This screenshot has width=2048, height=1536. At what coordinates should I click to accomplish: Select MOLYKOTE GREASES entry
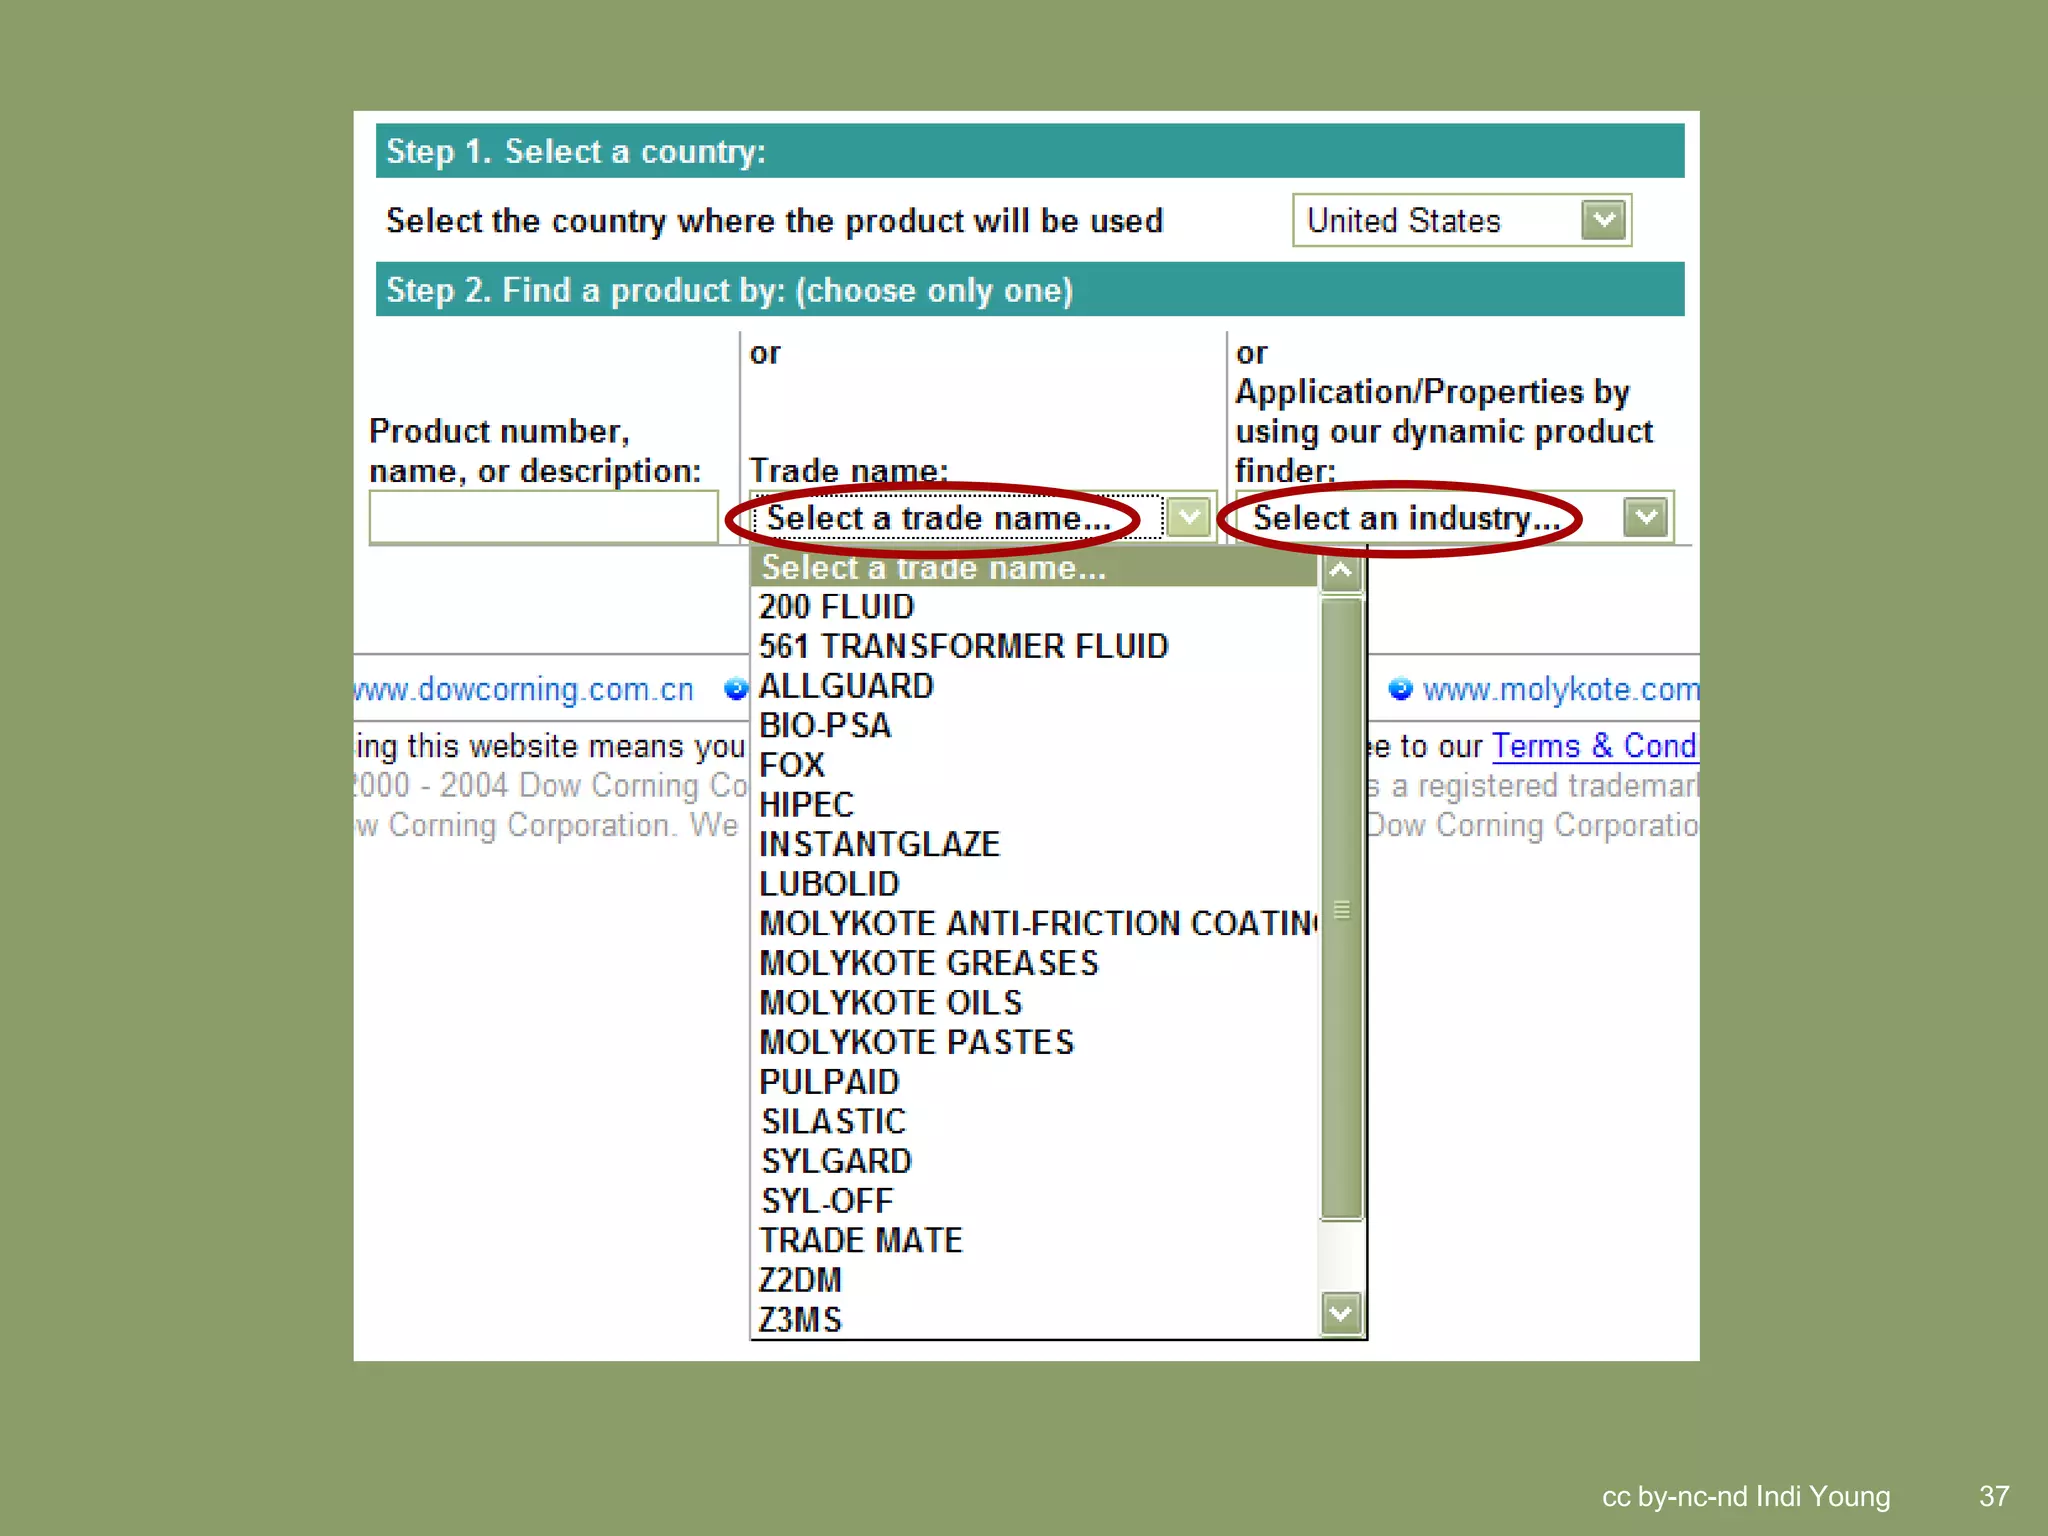pos(928,963)
